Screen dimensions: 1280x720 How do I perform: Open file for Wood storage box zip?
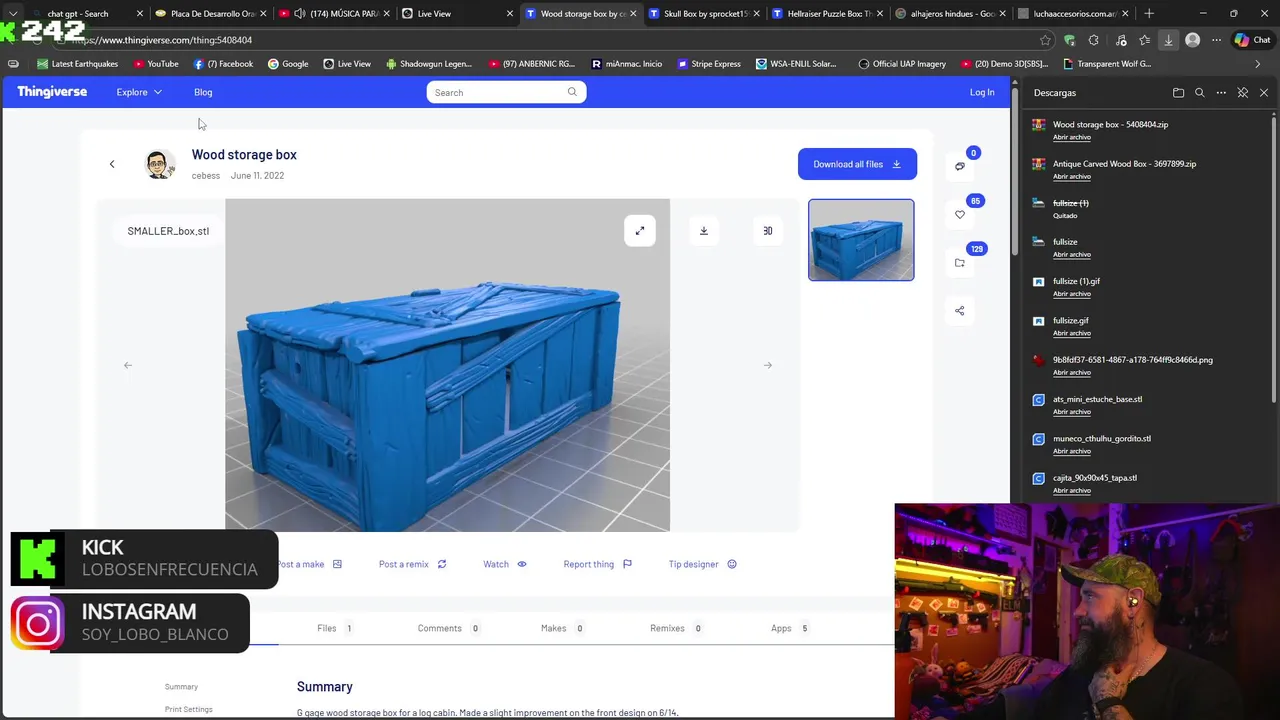(1072, 137)
